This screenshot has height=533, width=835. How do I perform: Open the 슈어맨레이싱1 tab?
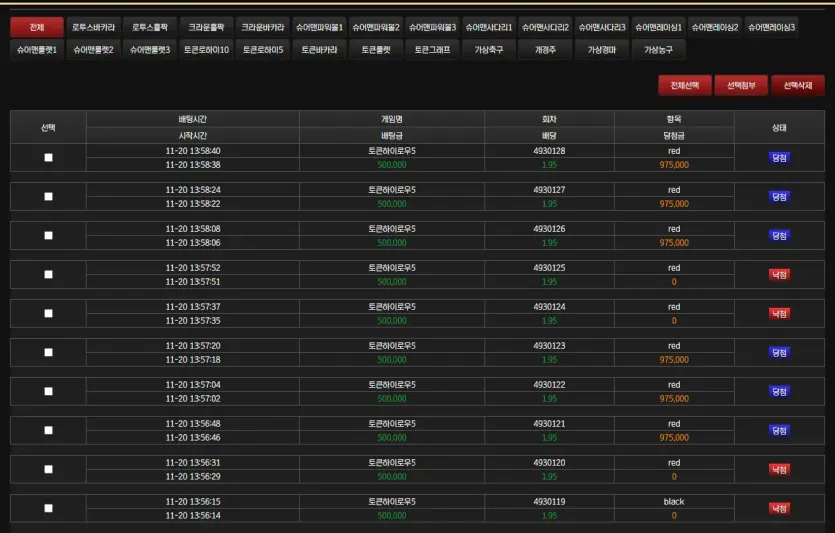pos(658,27)
